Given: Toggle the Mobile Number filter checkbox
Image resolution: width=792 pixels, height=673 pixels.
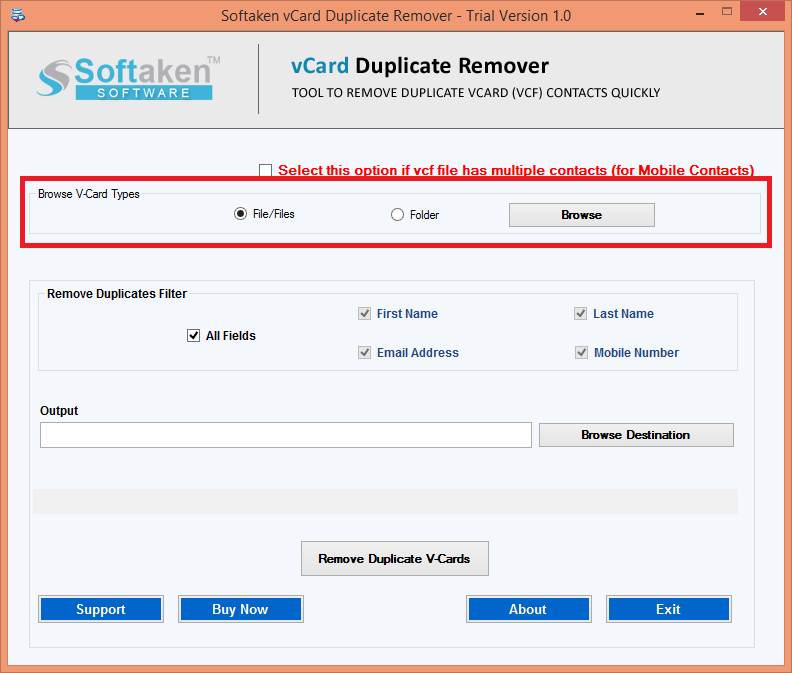Looking at the screenshot, I should pyautogui.click(x=581, y=353).
